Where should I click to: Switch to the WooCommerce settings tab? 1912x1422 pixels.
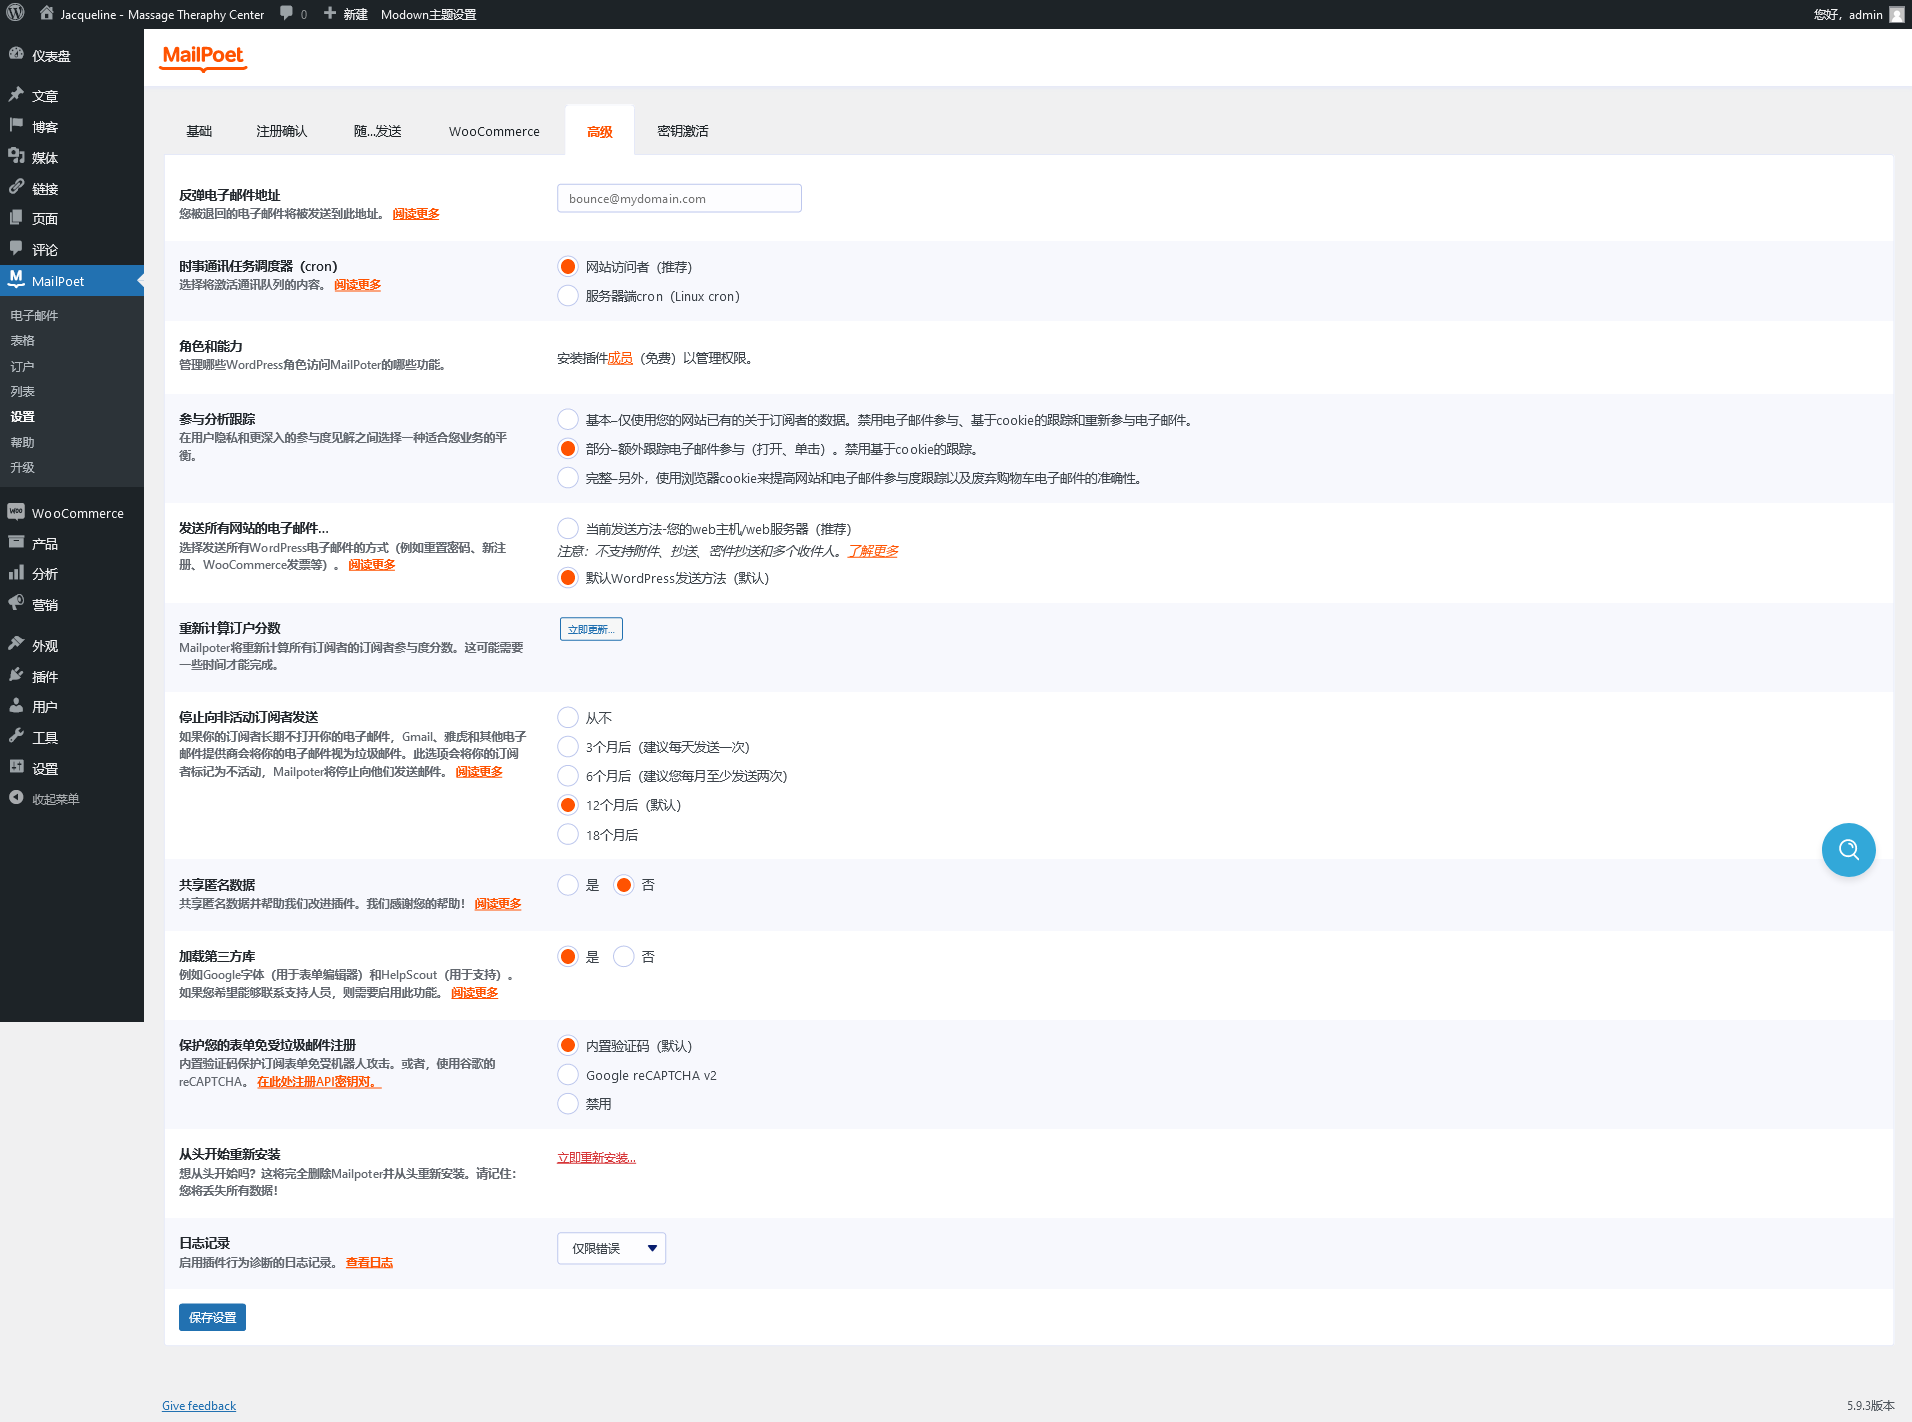tap(494, 131)
